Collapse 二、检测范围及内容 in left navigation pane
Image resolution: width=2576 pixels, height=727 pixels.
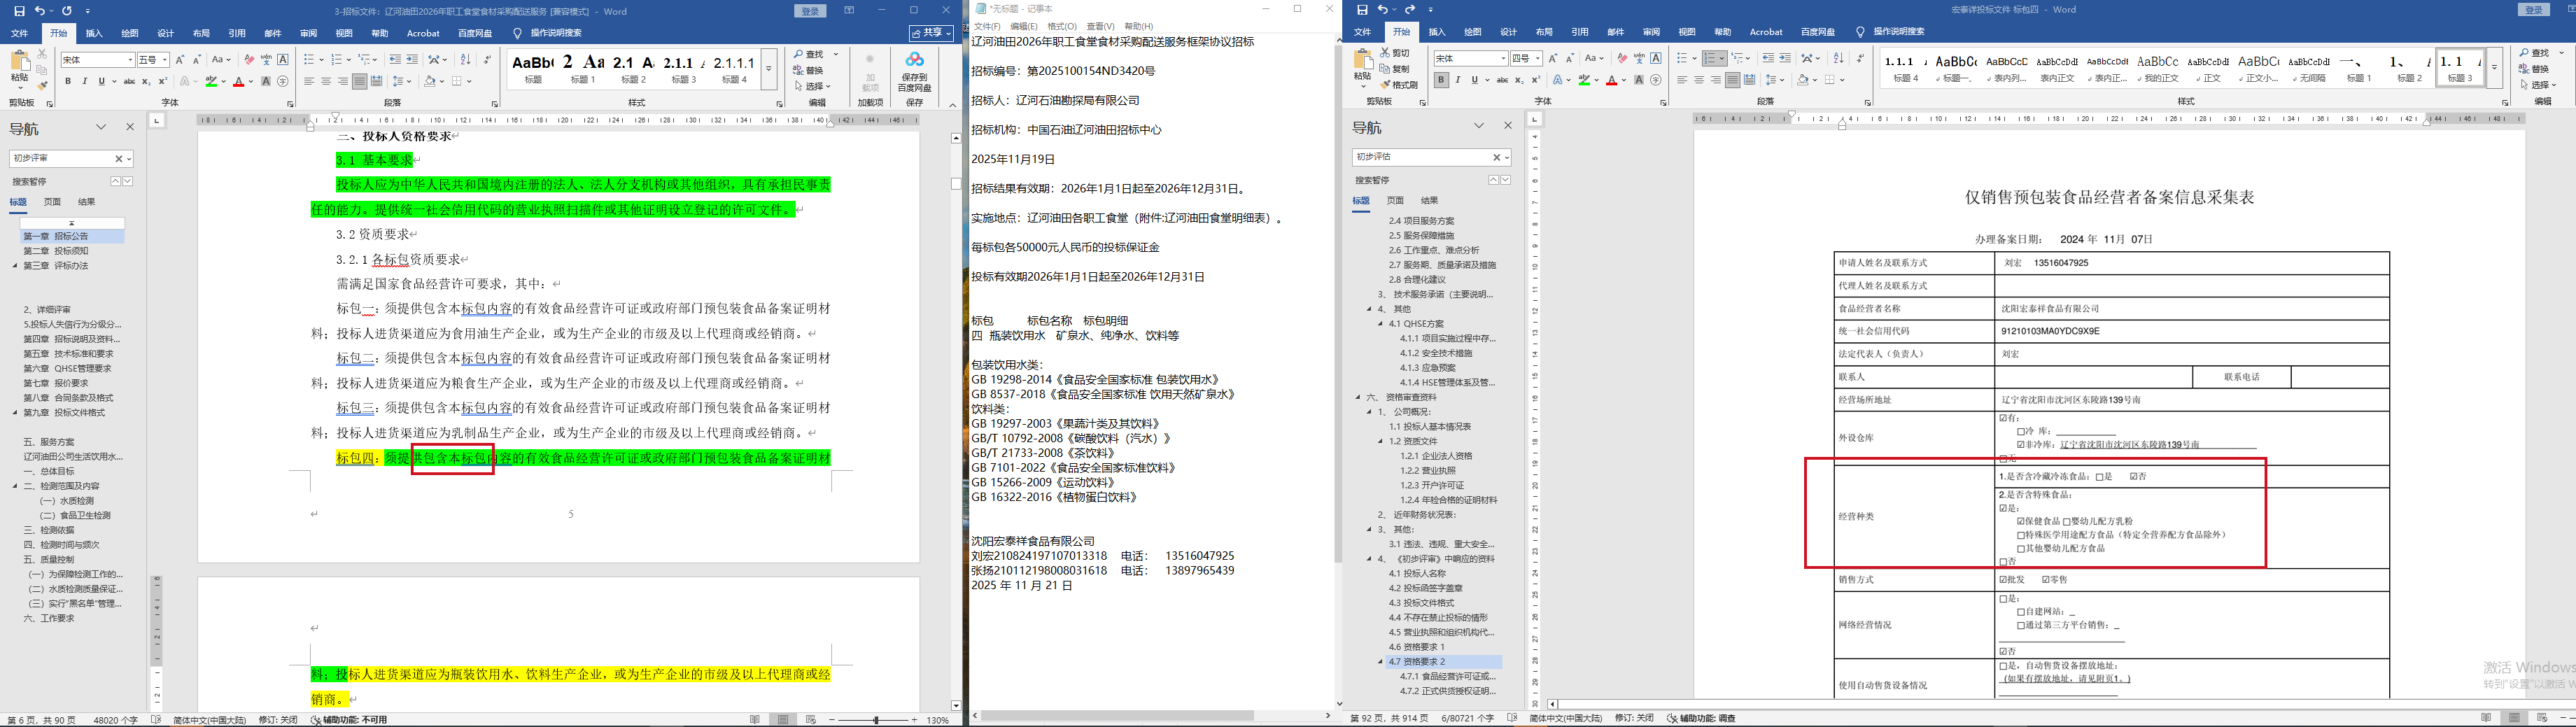pos(15,486)
